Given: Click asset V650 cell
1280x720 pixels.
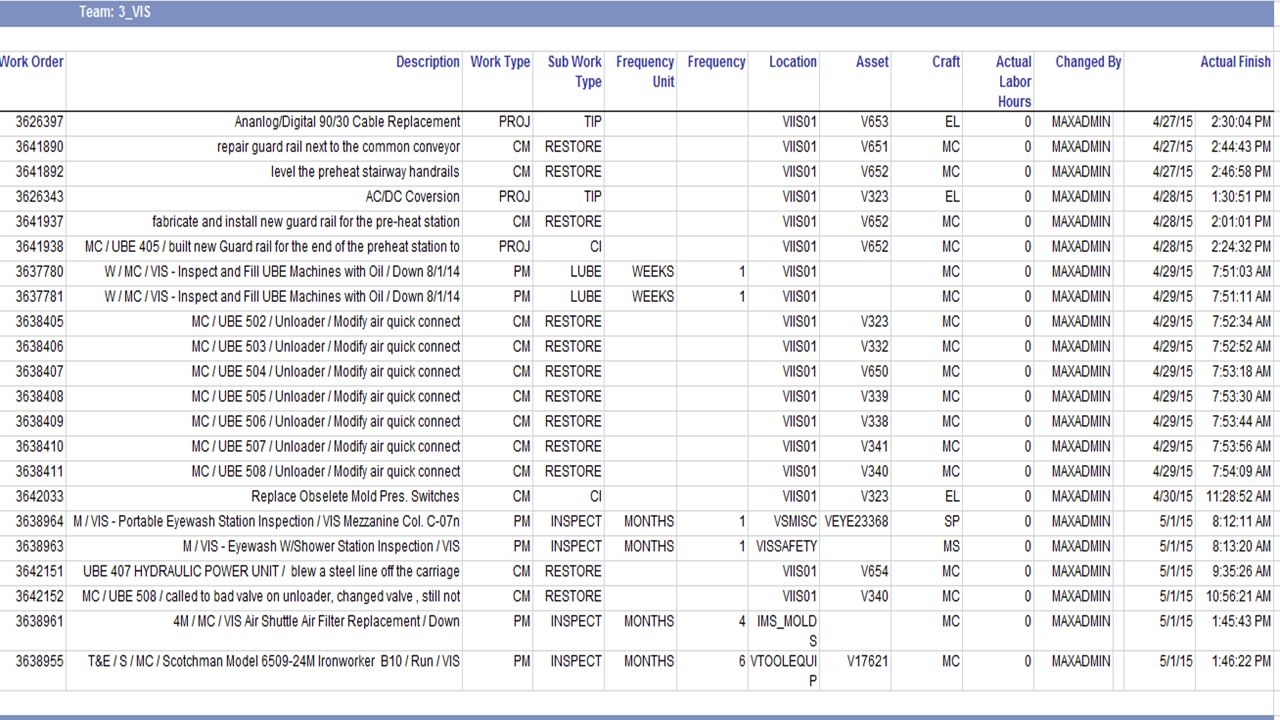Looking at the screenshot, I should 875,372.
